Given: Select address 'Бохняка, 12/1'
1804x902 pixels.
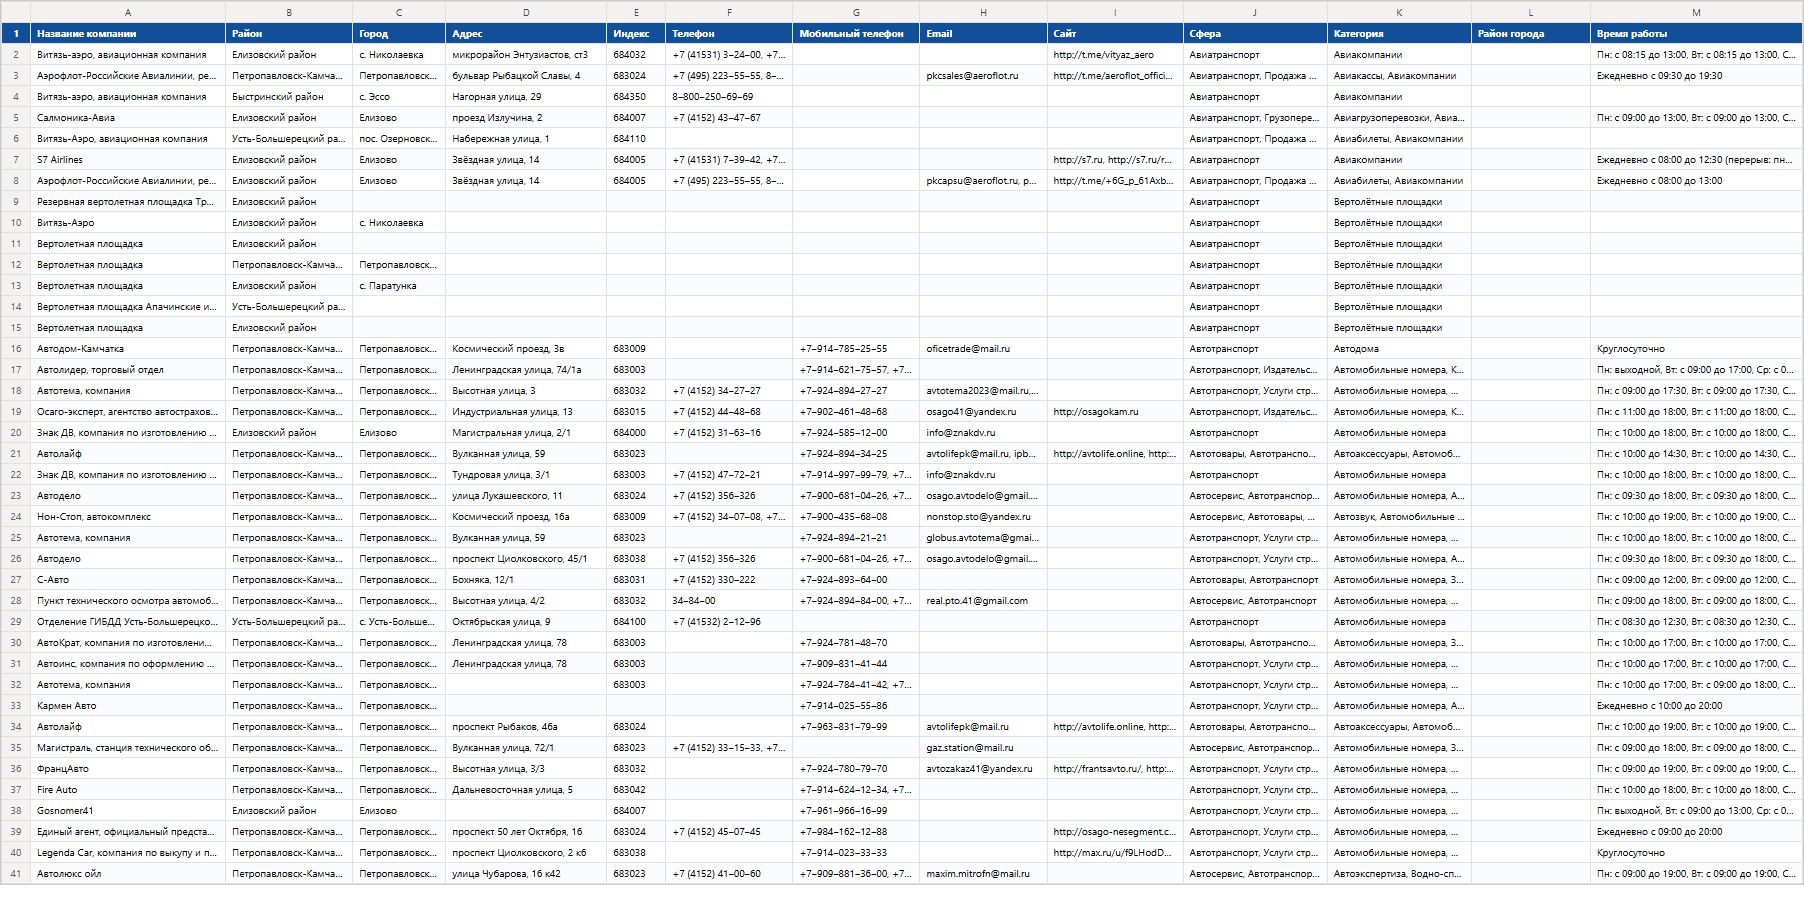Looking at the screenshot, I should coord(526,580).
